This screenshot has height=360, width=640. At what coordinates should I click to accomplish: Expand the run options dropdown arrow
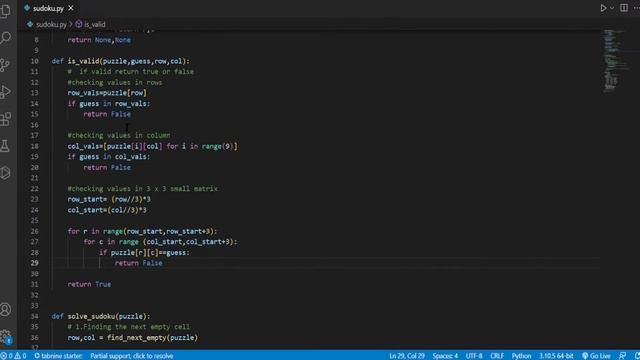pos(612,8)
